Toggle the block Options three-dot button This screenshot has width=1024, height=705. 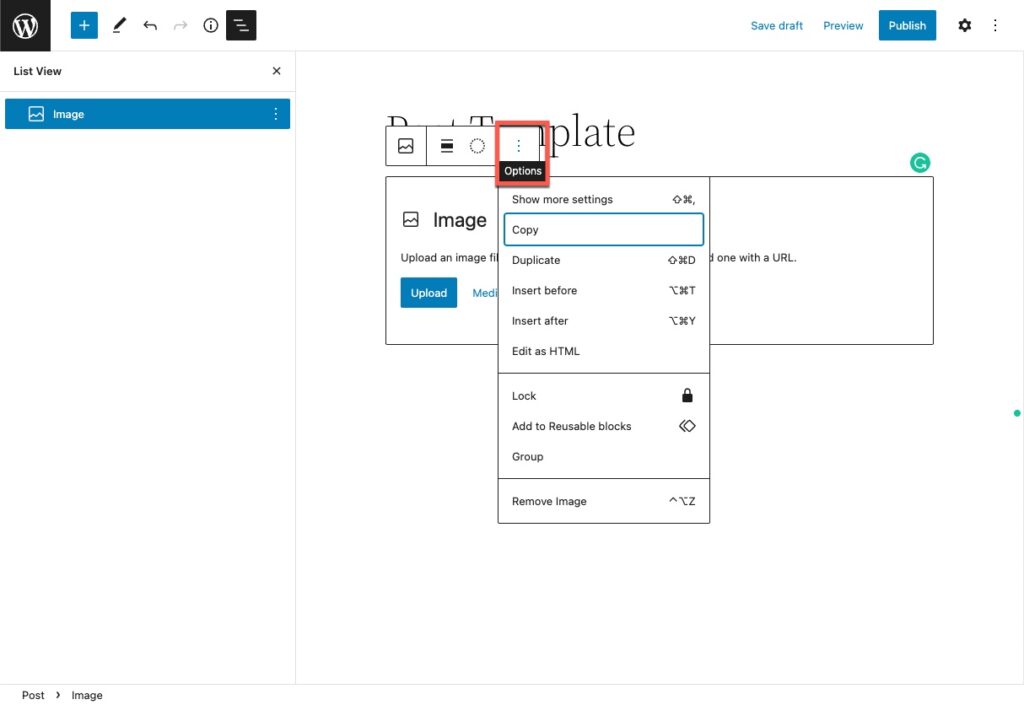coord(519,146)
